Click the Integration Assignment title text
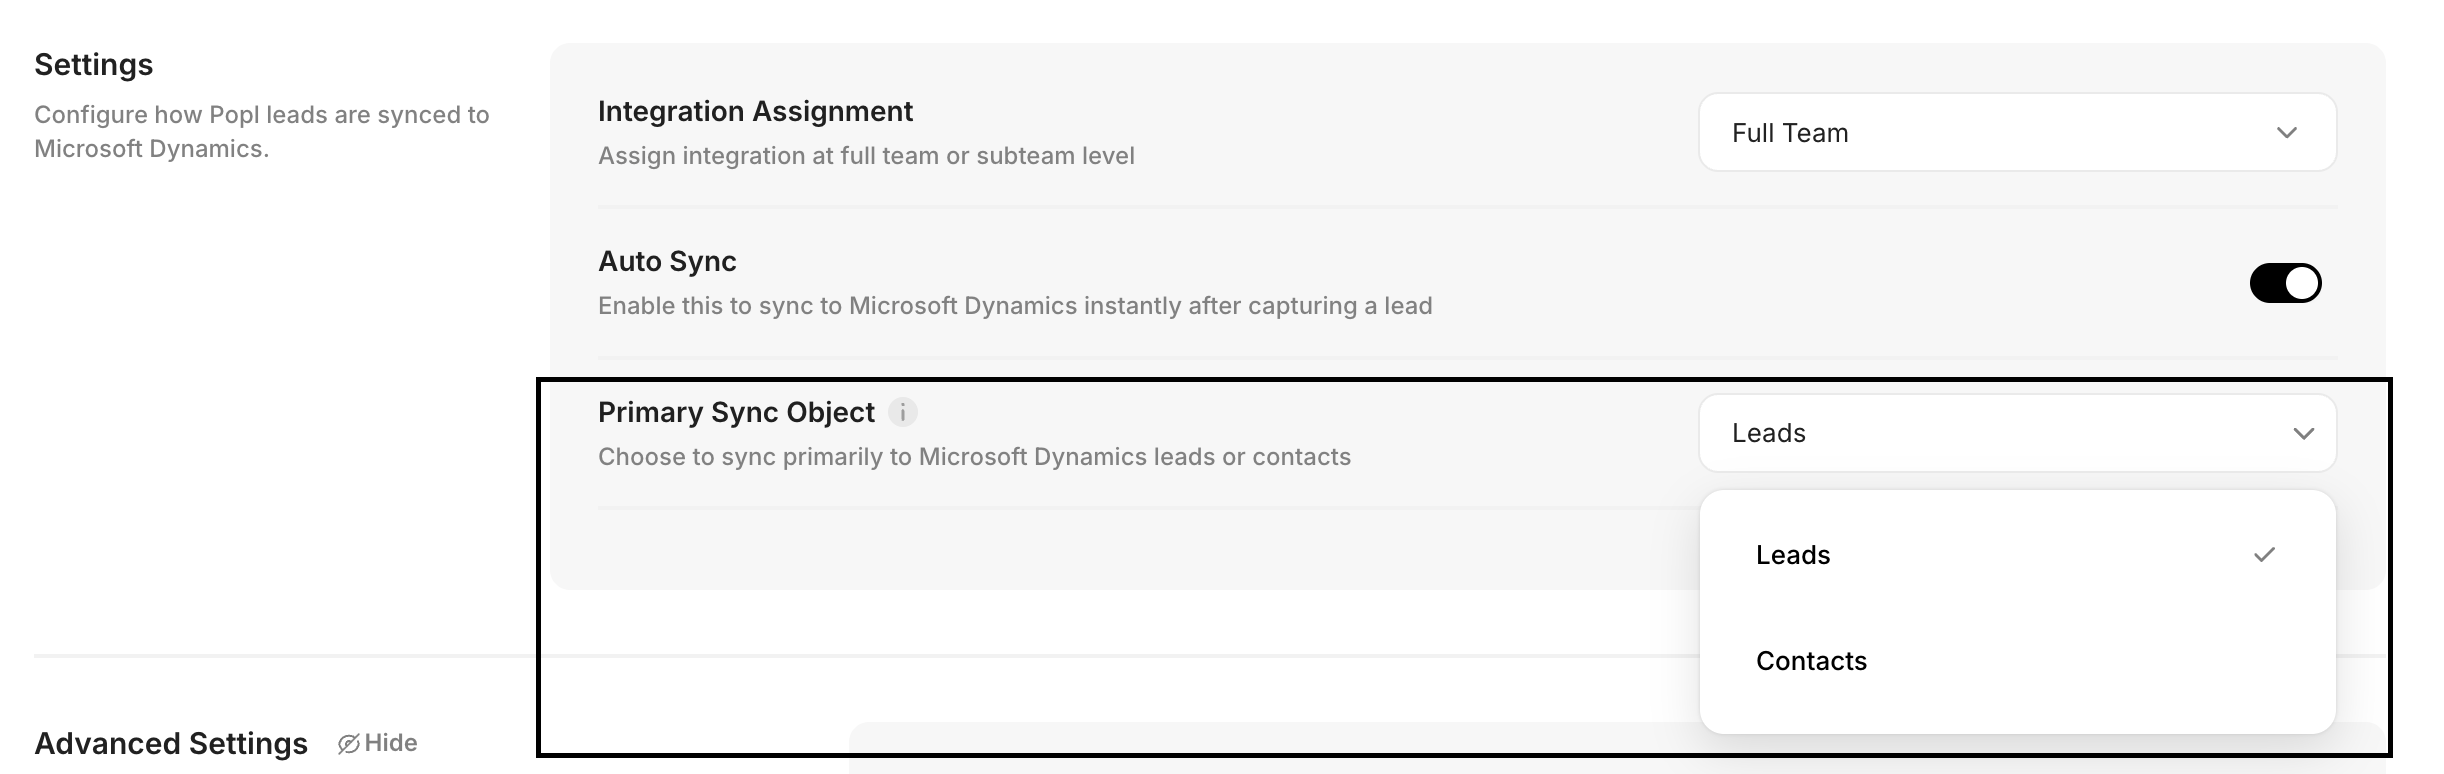Viewport: 2444px width, 774px height. (755, 111)
